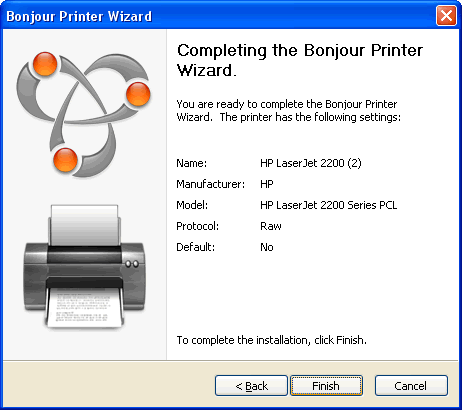Screen dimensions: 462x410
Task: Click the bottom orange Bonjour sphere
Action: (65, 160)
